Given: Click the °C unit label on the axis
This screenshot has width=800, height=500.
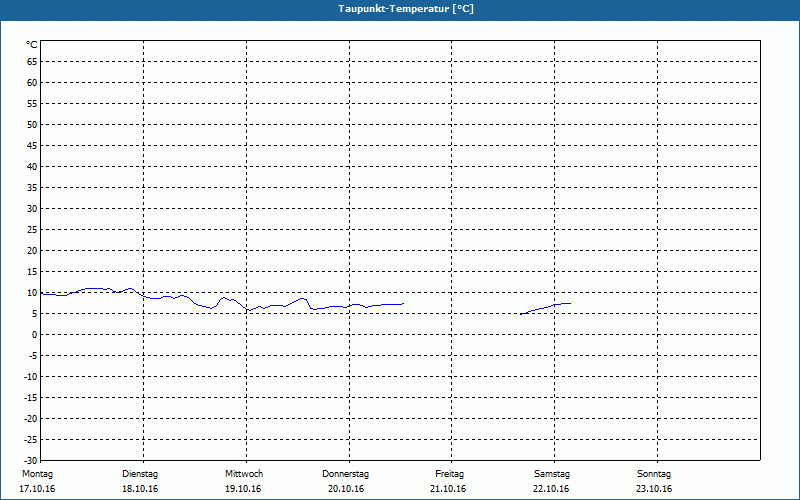Looking at the screenshot, I should pos(32,45).
